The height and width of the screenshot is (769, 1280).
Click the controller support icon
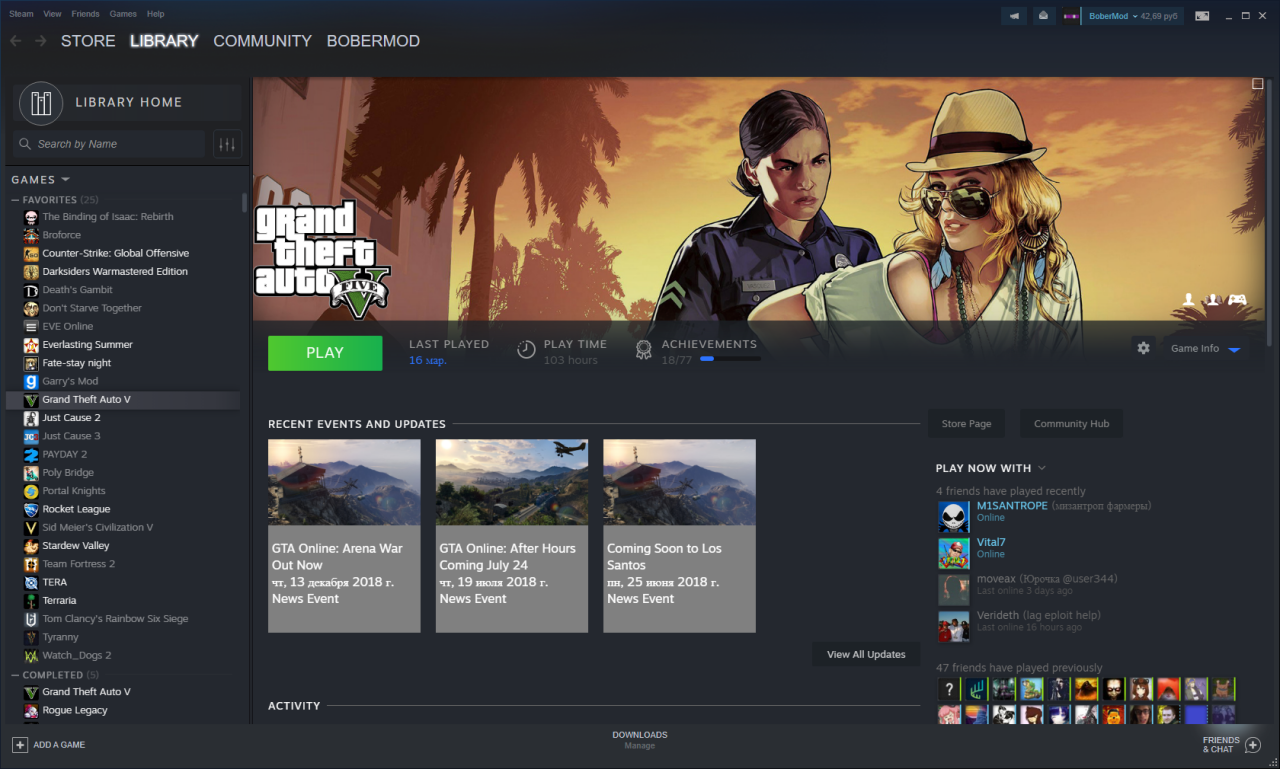pyautogui.click(x=1237, y=299)
